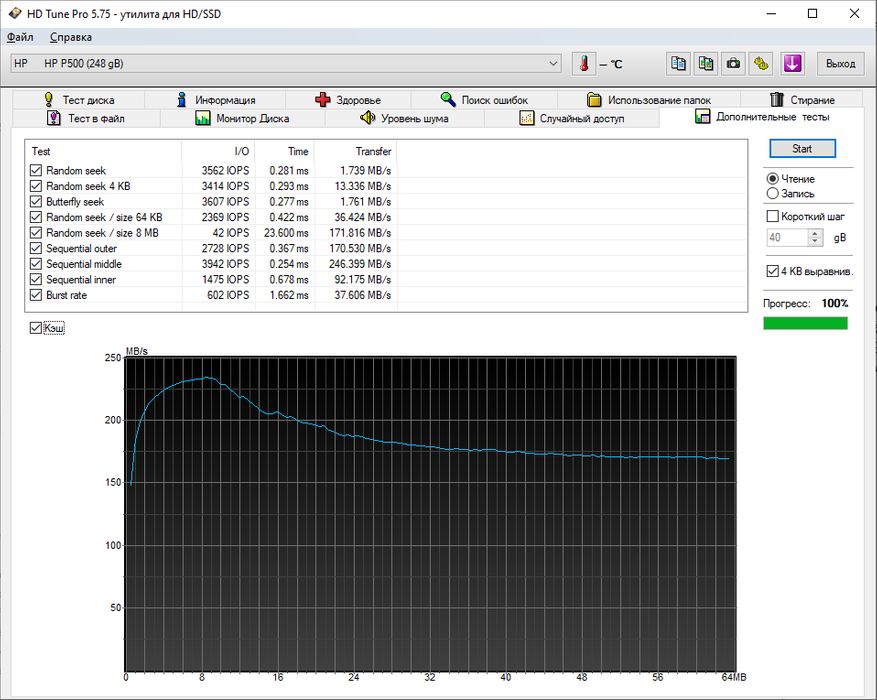877x700 pixels.
Task: Toggle the Sequential middle checkbox
Action: click(x=36, y=264)
